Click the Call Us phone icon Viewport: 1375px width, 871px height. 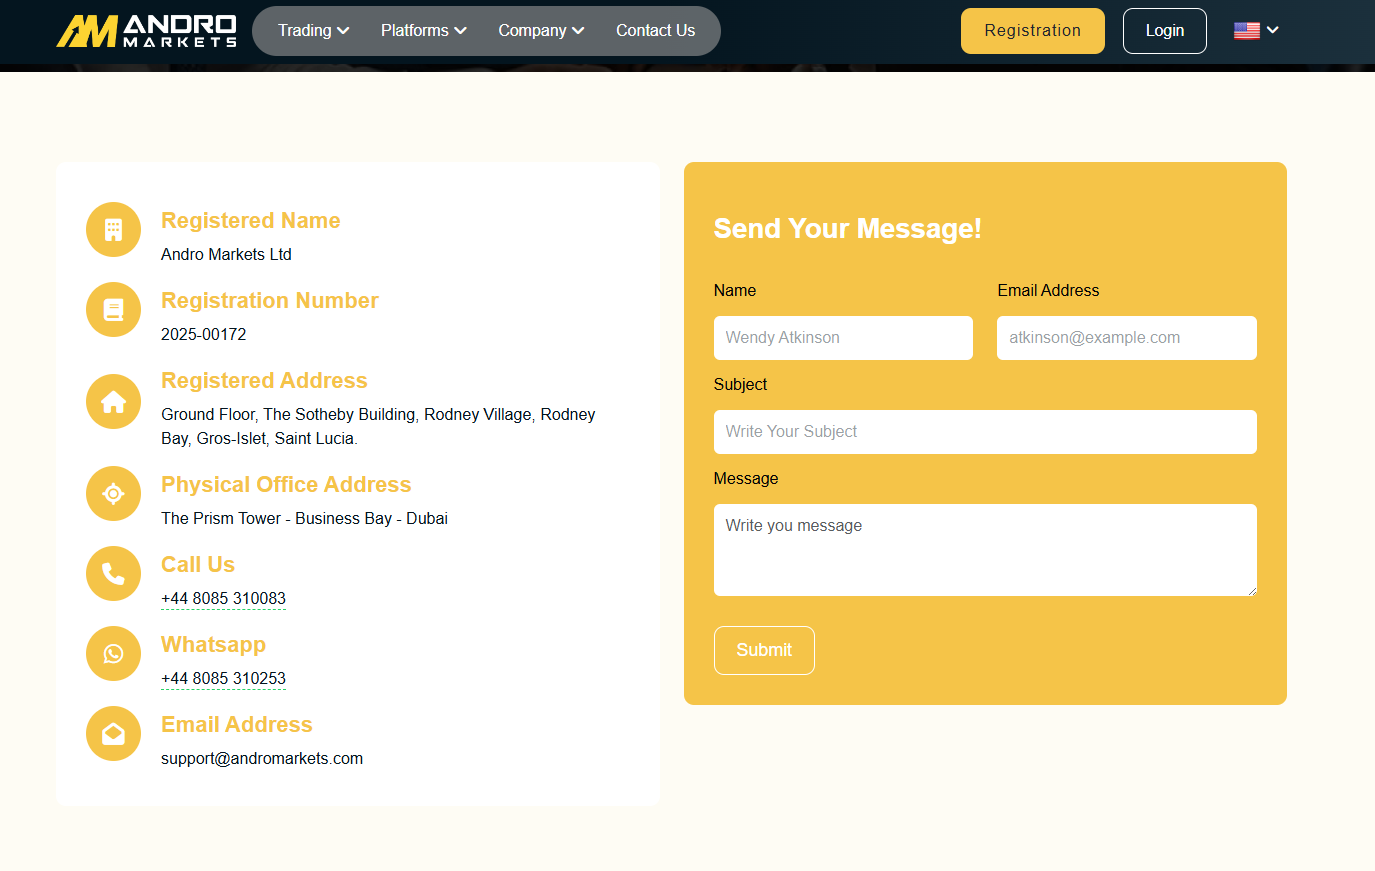(114, 574)
